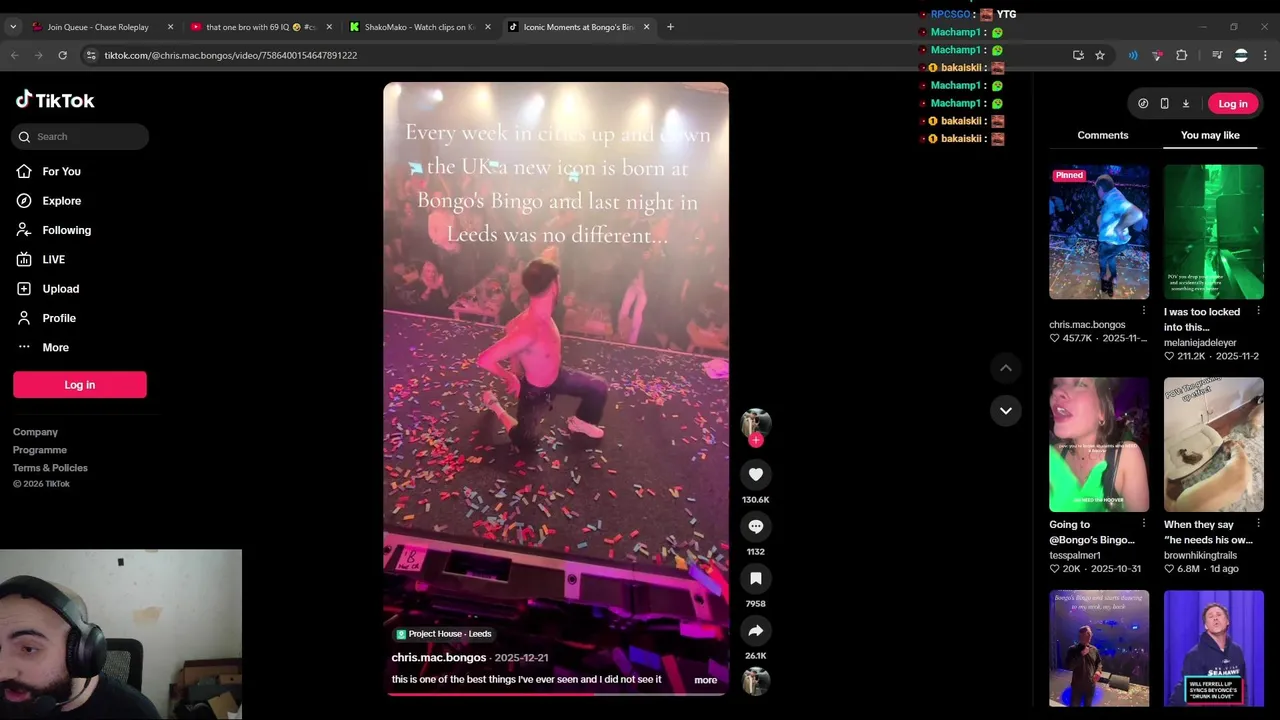This screenshot has height=720, width=1280.
Task: Reload the page with the refresh icon
Action: click(62, 55)
